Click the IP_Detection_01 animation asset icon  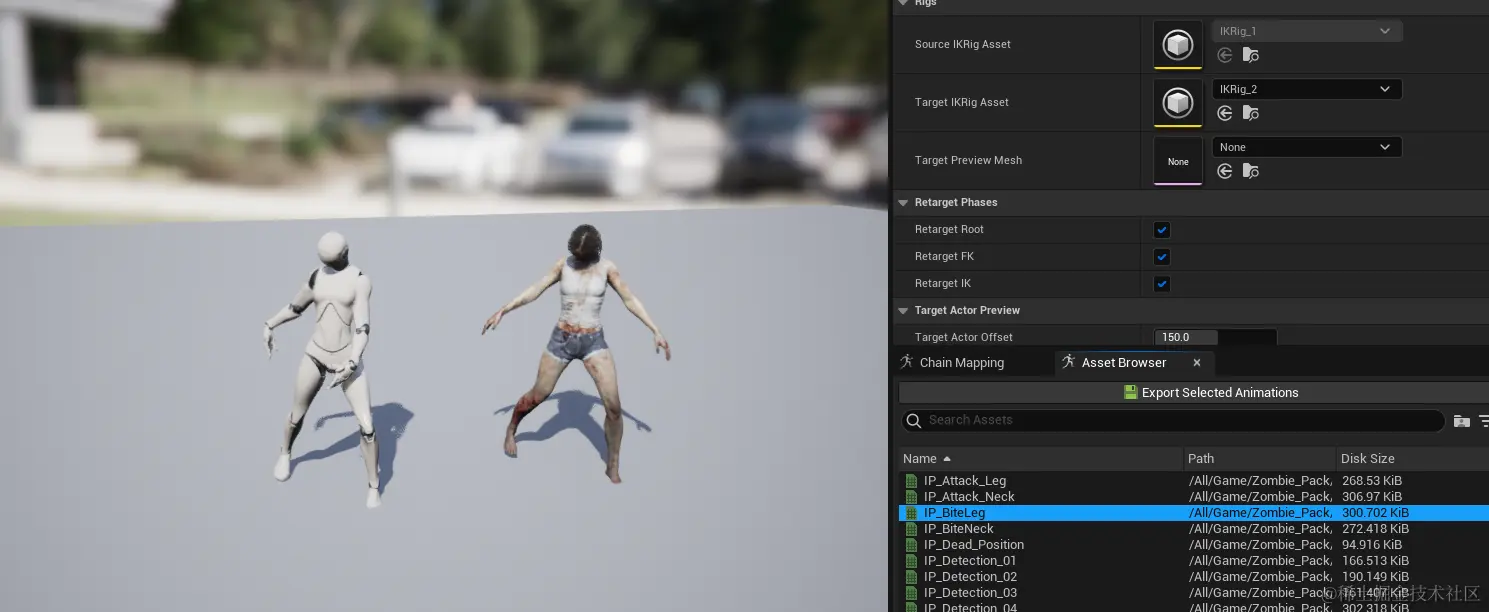coord(911,561)
